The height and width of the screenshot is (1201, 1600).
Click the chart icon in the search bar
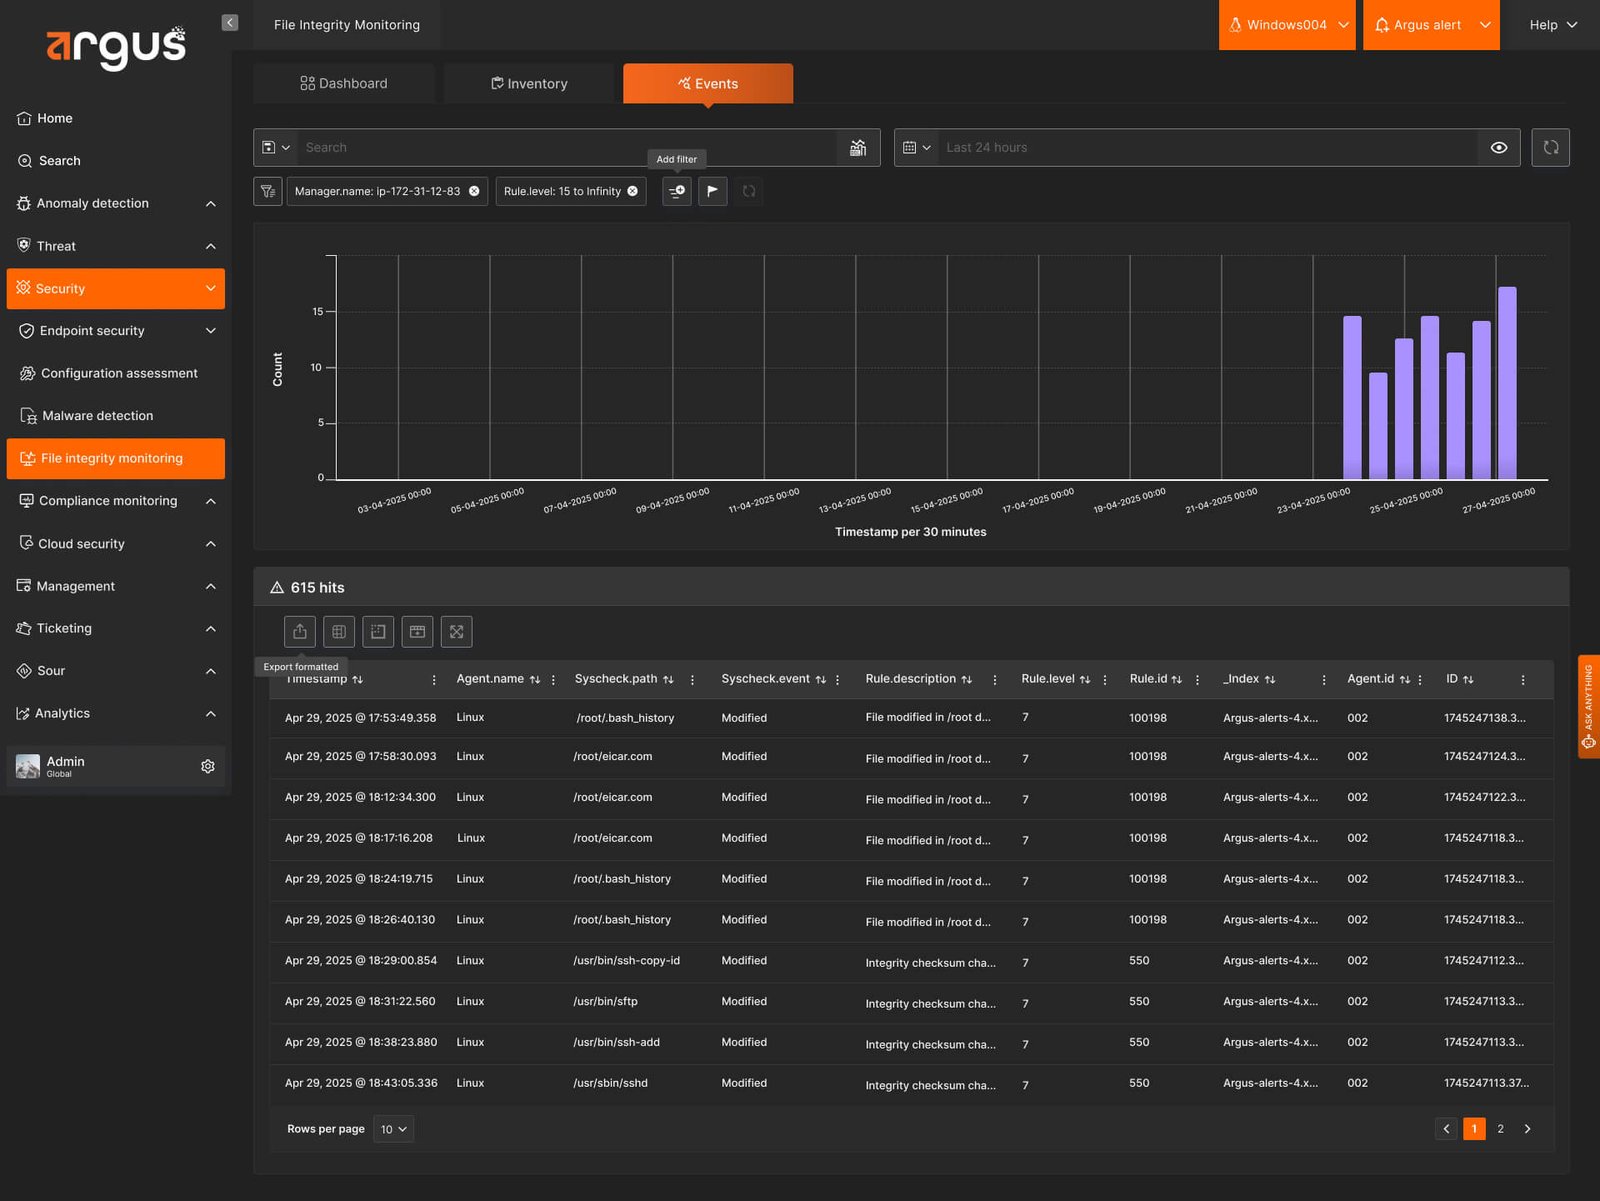[858, 148]
